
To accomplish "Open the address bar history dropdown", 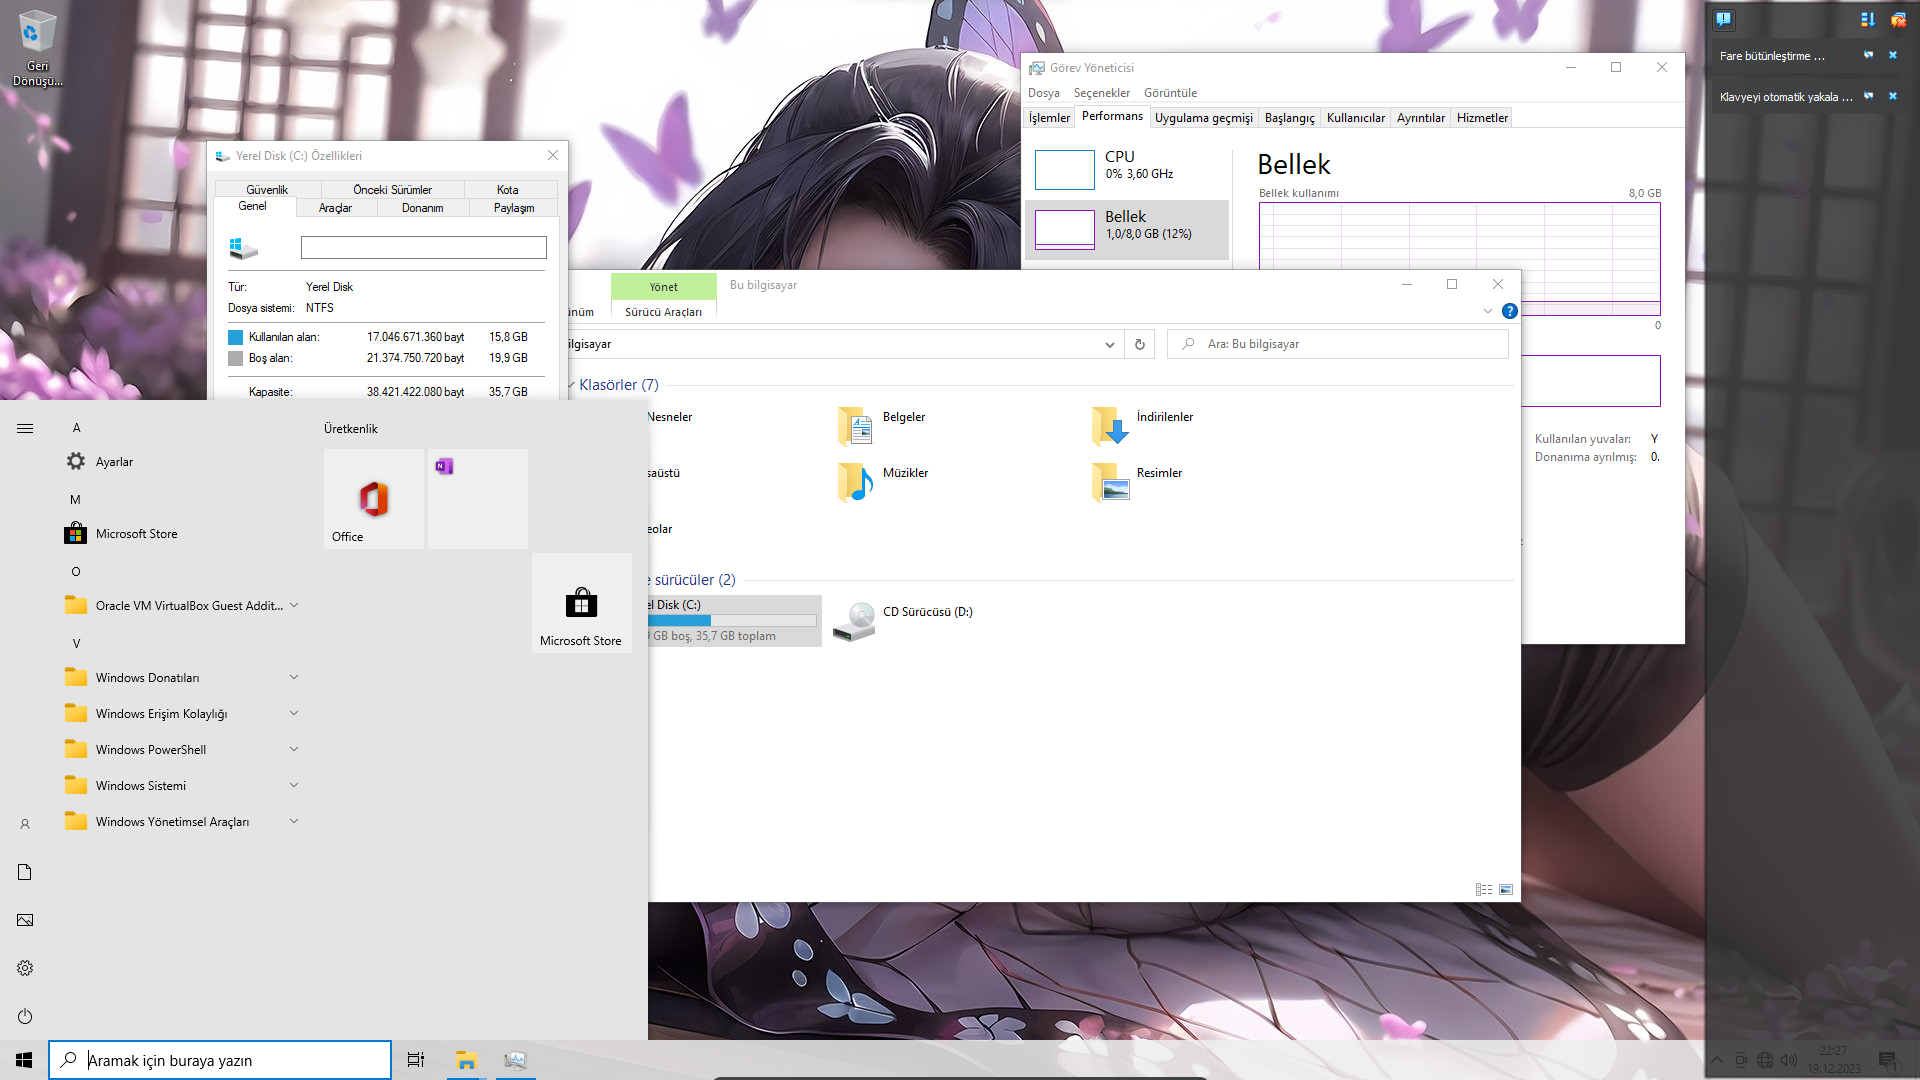I will coord(1109,344).
